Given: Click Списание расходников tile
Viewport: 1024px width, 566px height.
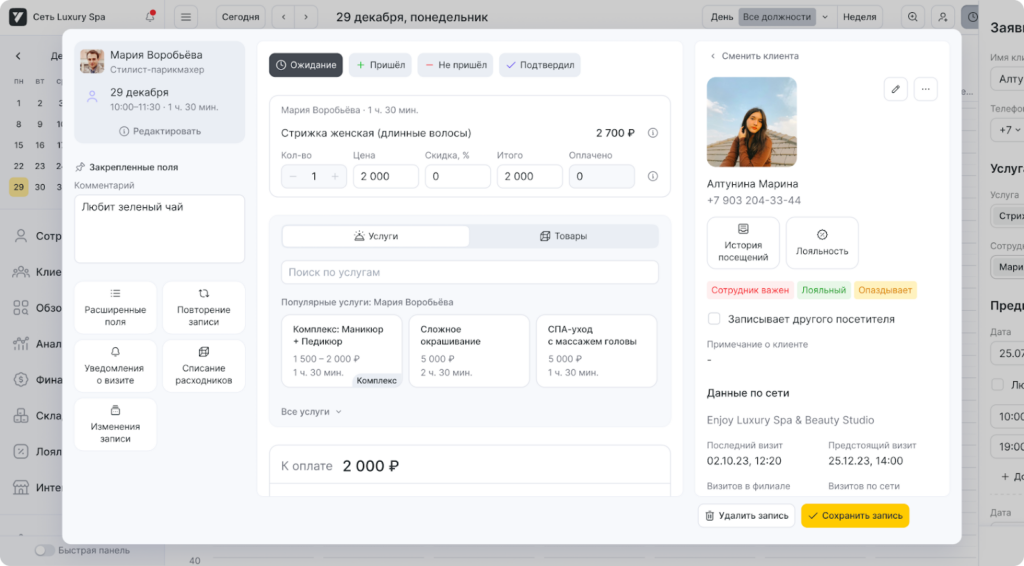Looking at the screenshot, I should pos(204,366).
